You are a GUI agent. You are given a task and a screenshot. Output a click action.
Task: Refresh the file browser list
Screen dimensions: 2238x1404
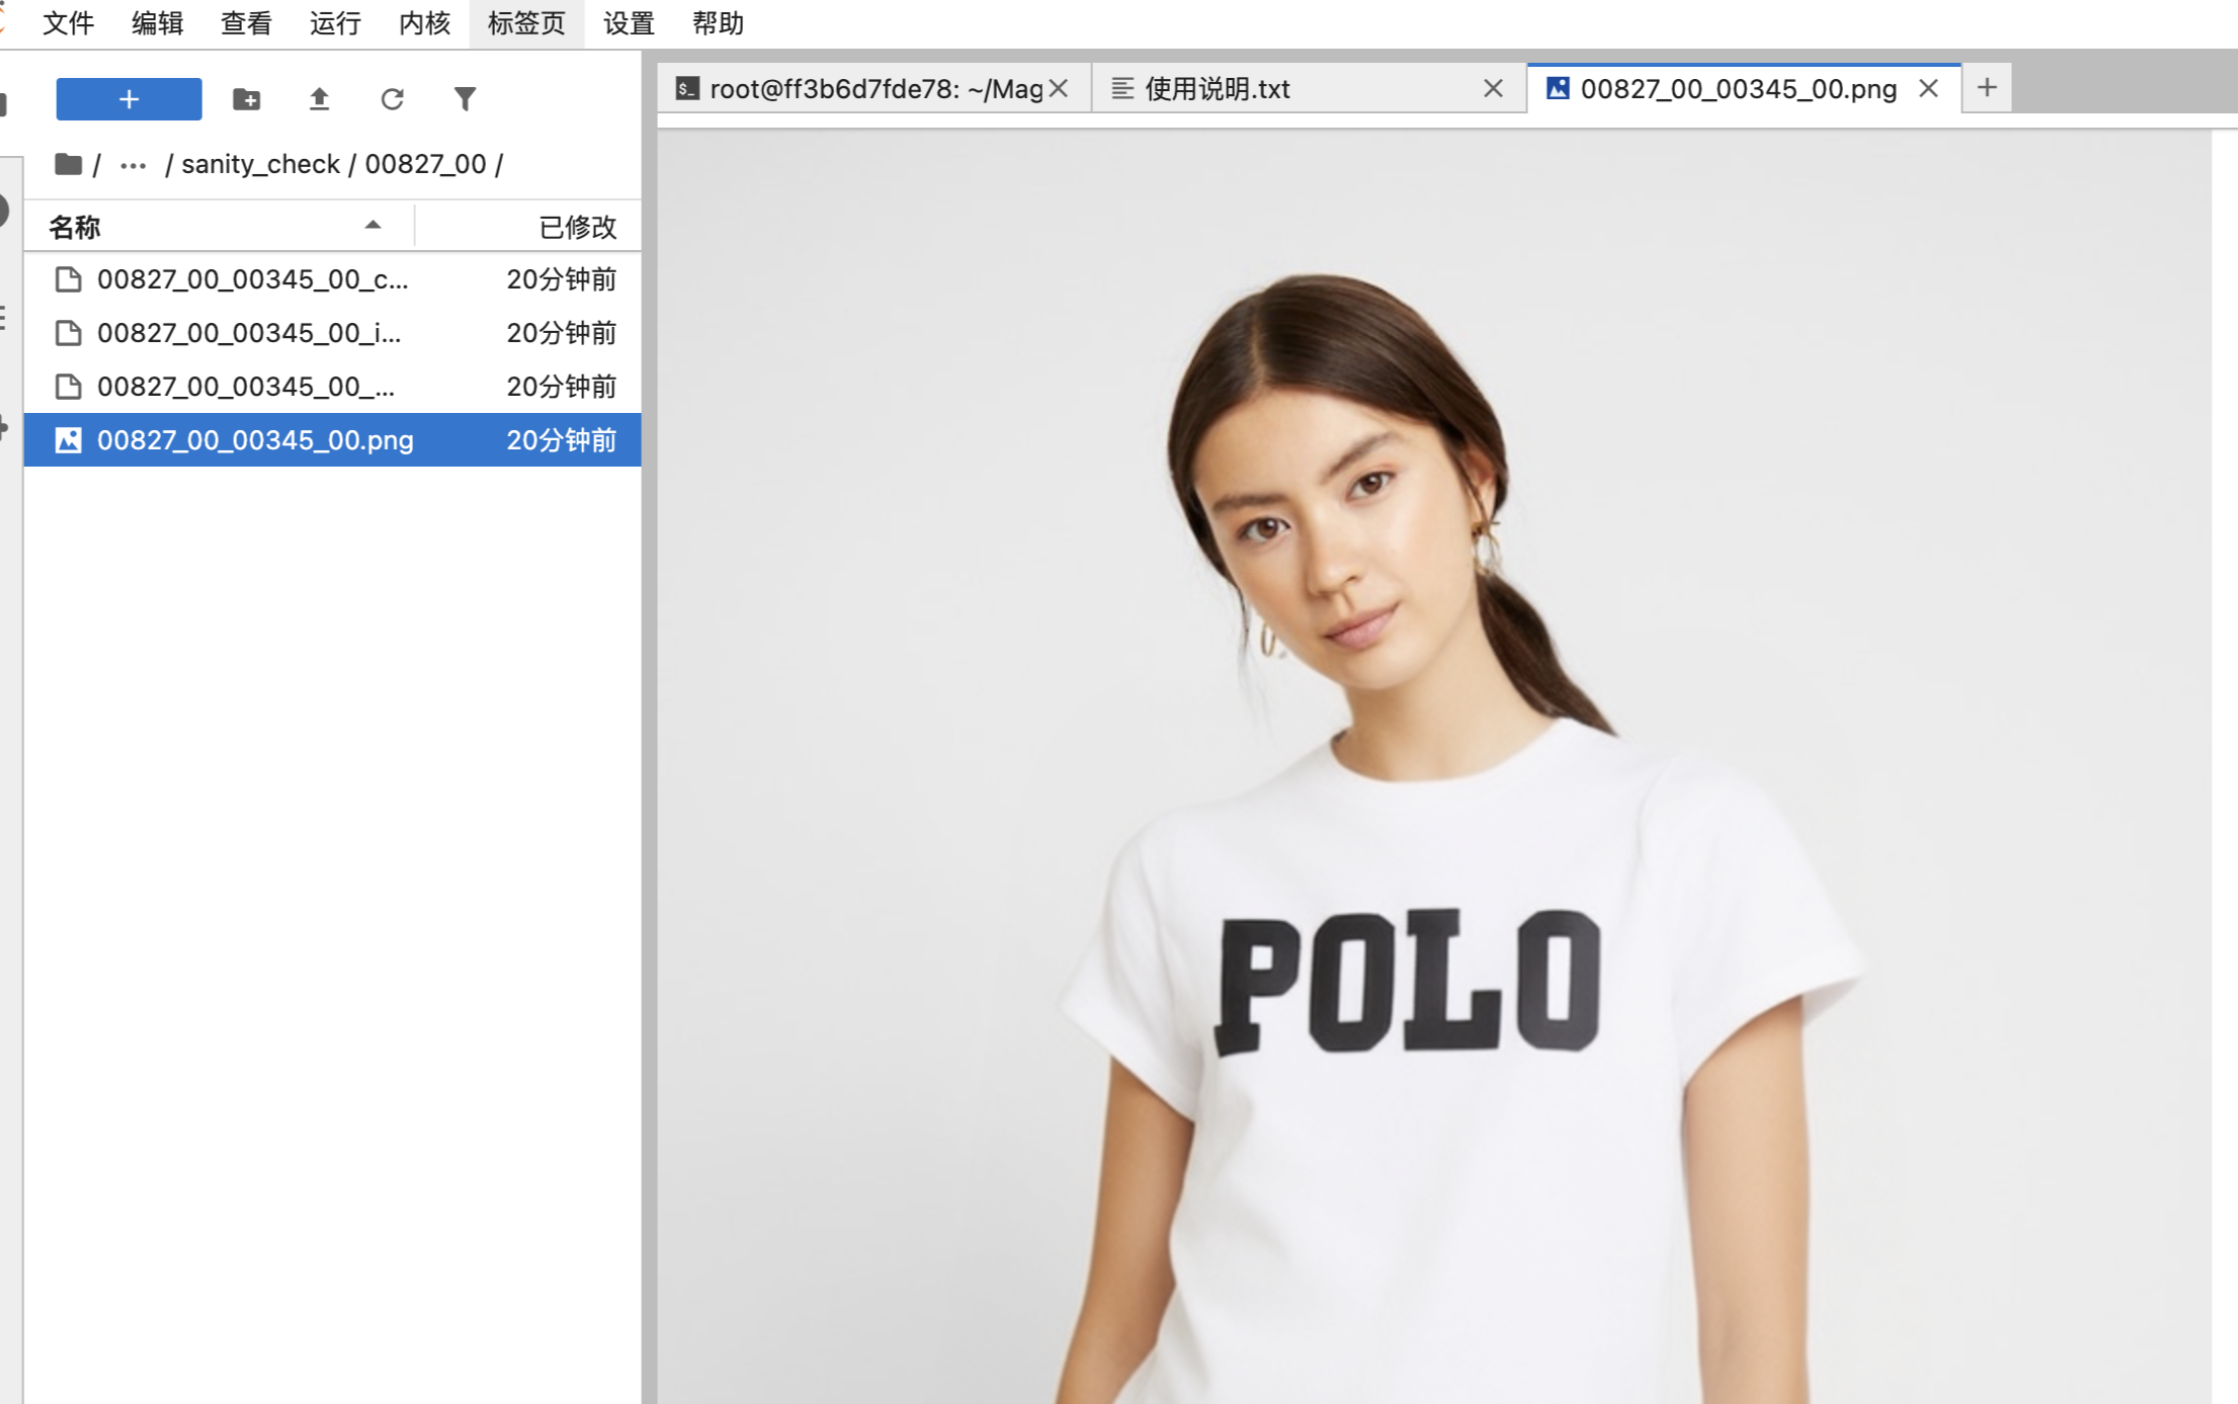(392, 99)
